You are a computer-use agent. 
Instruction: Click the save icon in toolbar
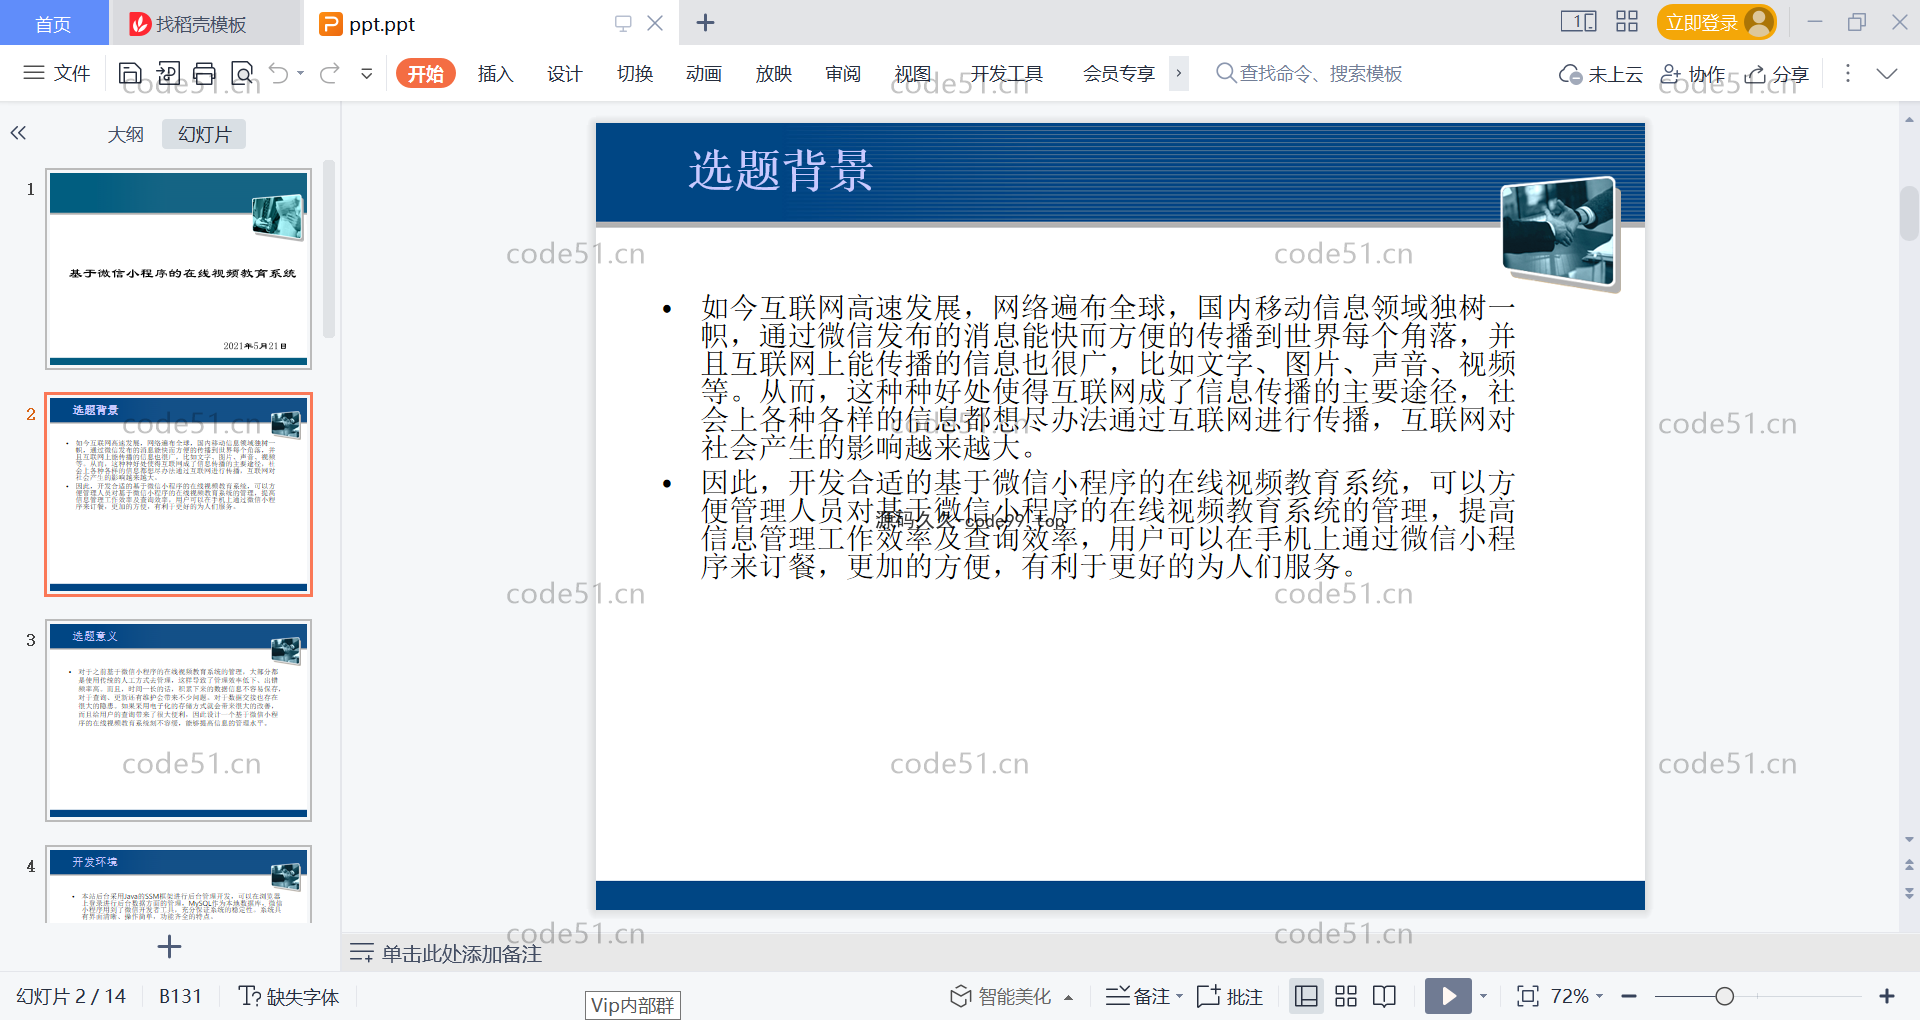[x=130, y=73]
